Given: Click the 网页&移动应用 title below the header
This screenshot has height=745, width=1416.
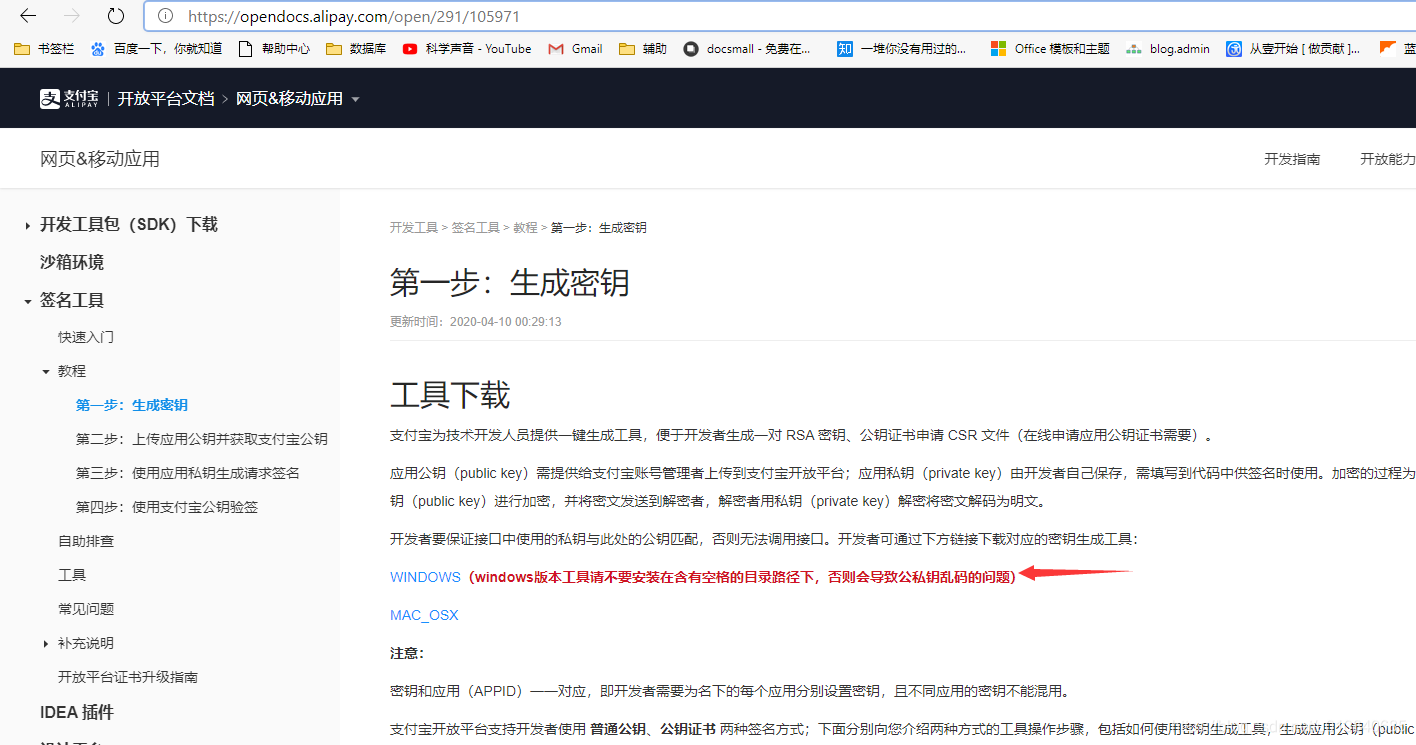Looking at the screenshot, I should (x=100, y=159).
